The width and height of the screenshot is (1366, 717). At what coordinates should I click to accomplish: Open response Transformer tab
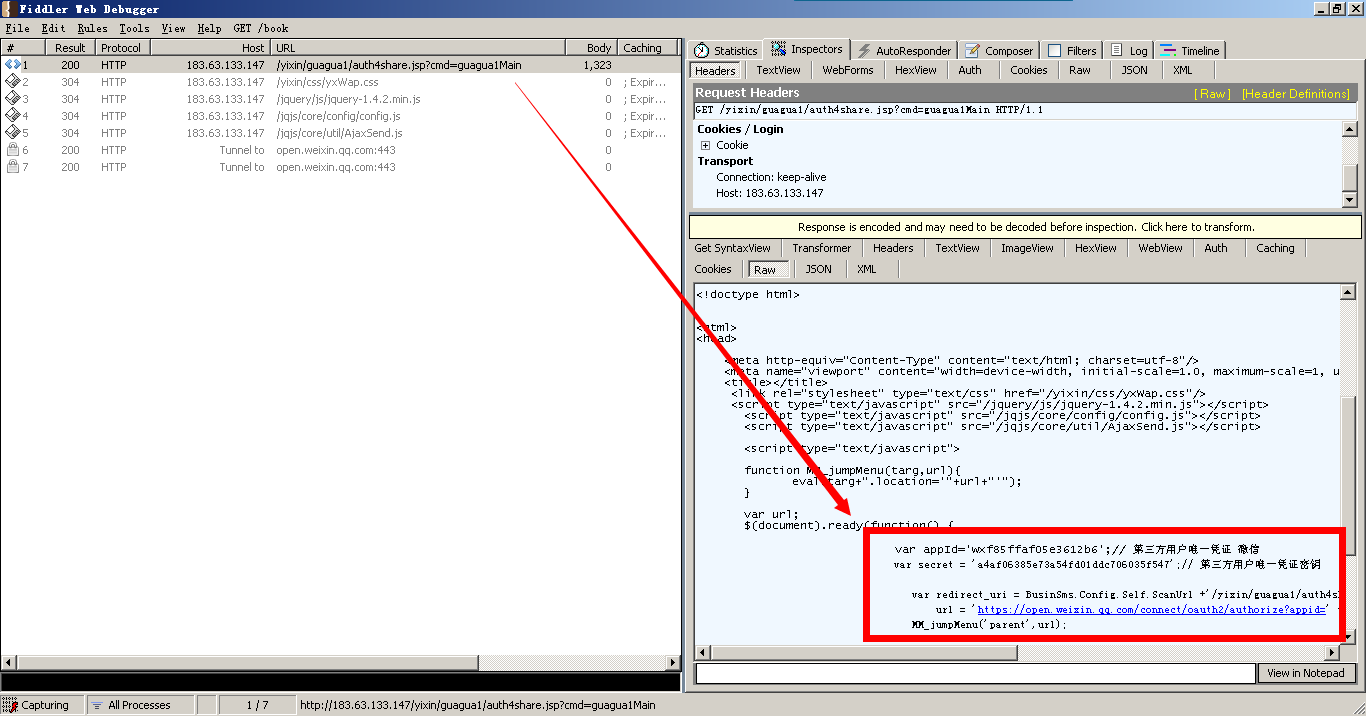click(821, 248)
